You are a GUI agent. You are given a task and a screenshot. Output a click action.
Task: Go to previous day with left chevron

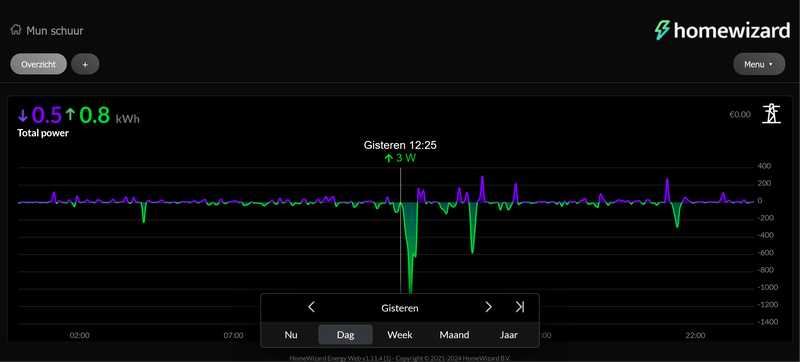coord(312,307)
